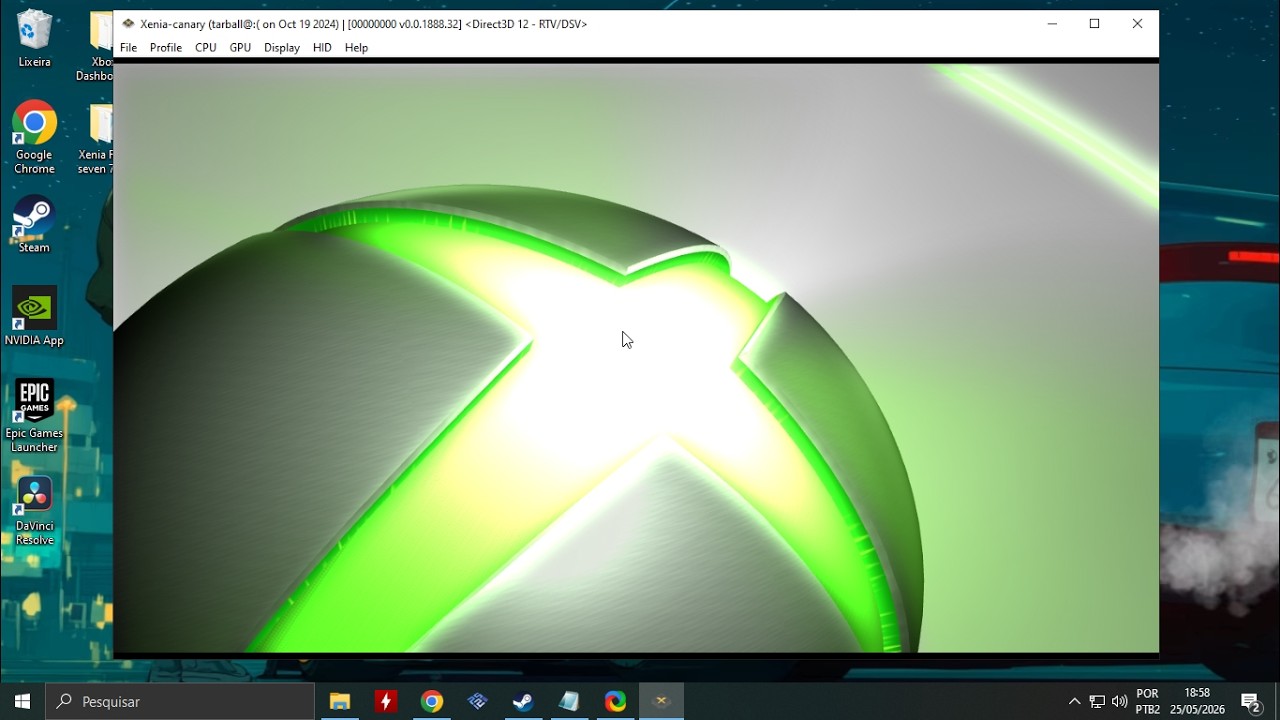
Task: Click the Pesquisar taskbar search box
Action: [180, 701]
